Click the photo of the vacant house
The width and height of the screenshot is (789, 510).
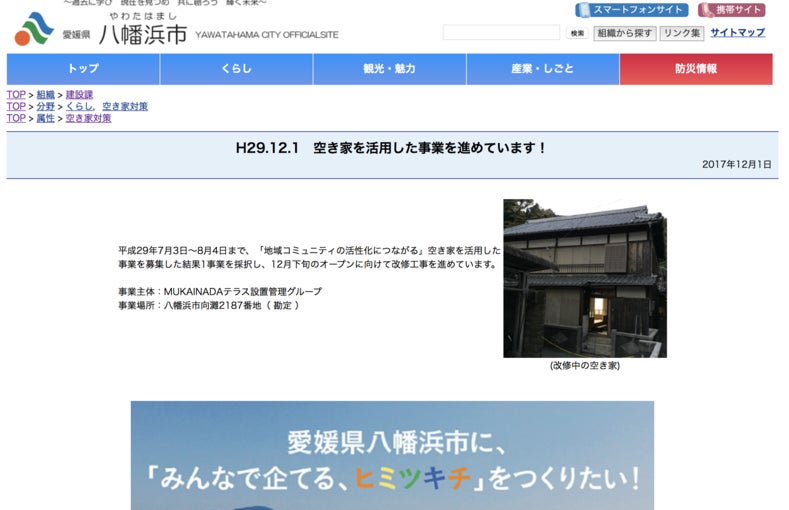(584, 278)
